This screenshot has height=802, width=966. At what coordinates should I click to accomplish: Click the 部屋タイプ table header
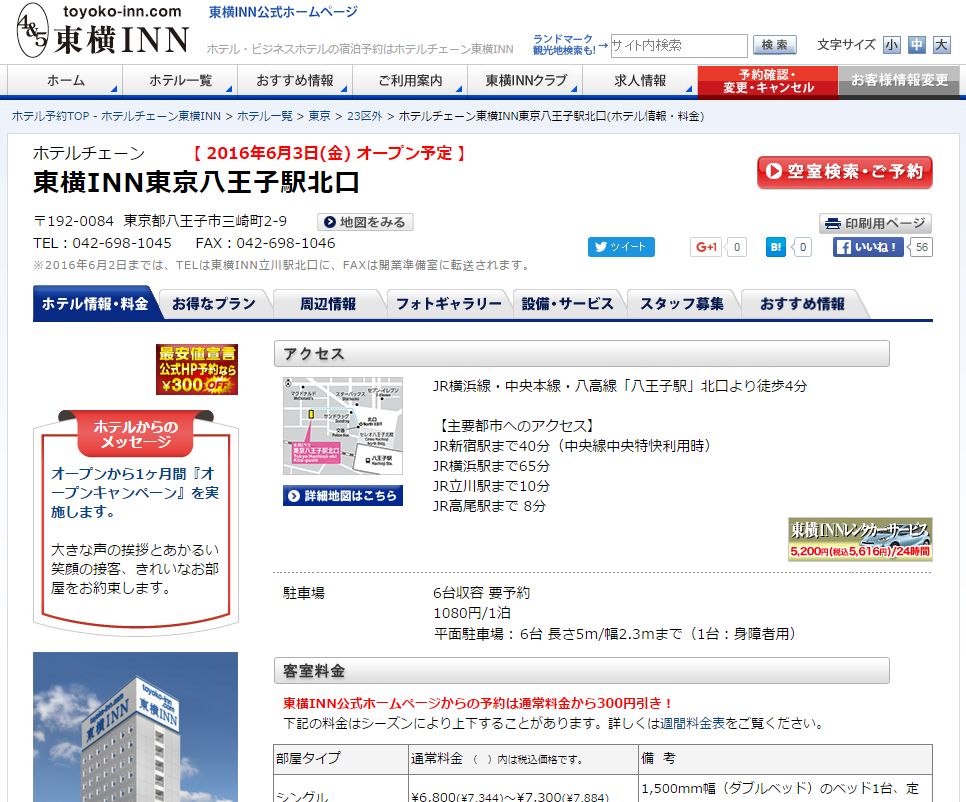click(x=341, y=759)
